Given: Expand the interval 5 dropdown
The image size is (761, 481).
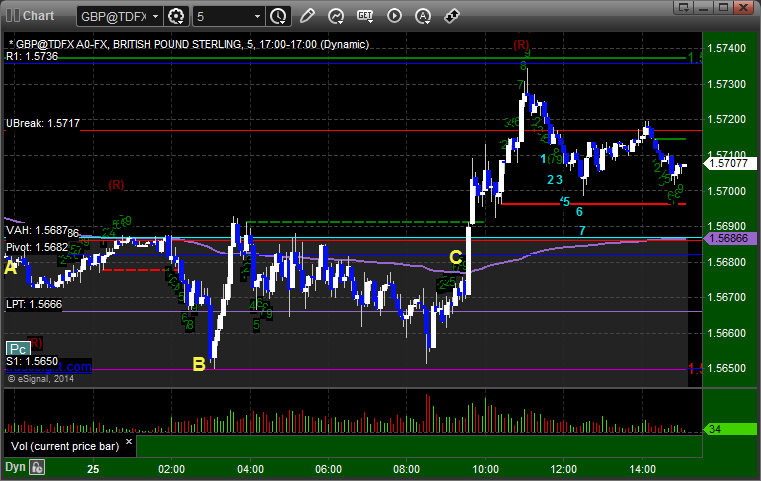Looking at the screenshot, I should coord(257,17).
